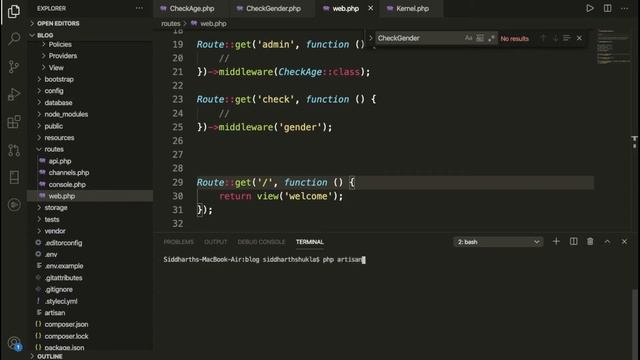Open composer.json in the explorer

(66, 324)
